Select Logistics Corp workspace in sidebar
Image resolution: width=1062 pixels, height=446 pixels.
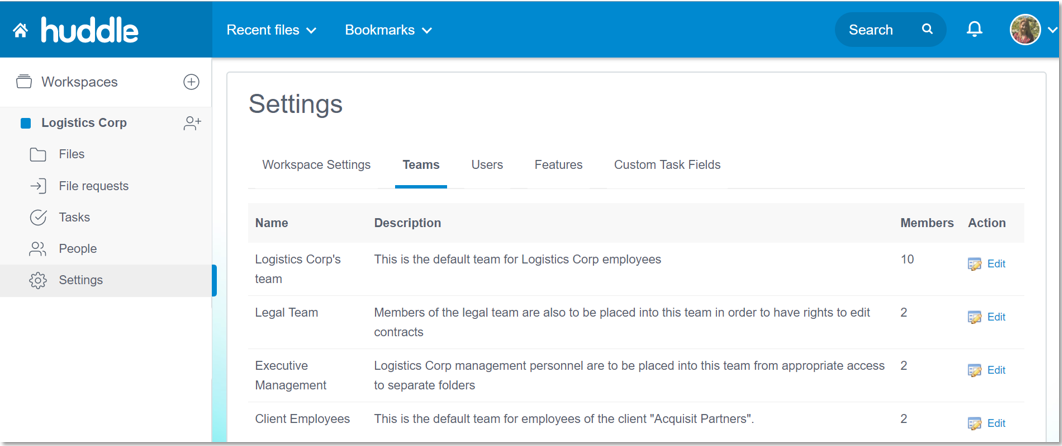click(84, 123)
